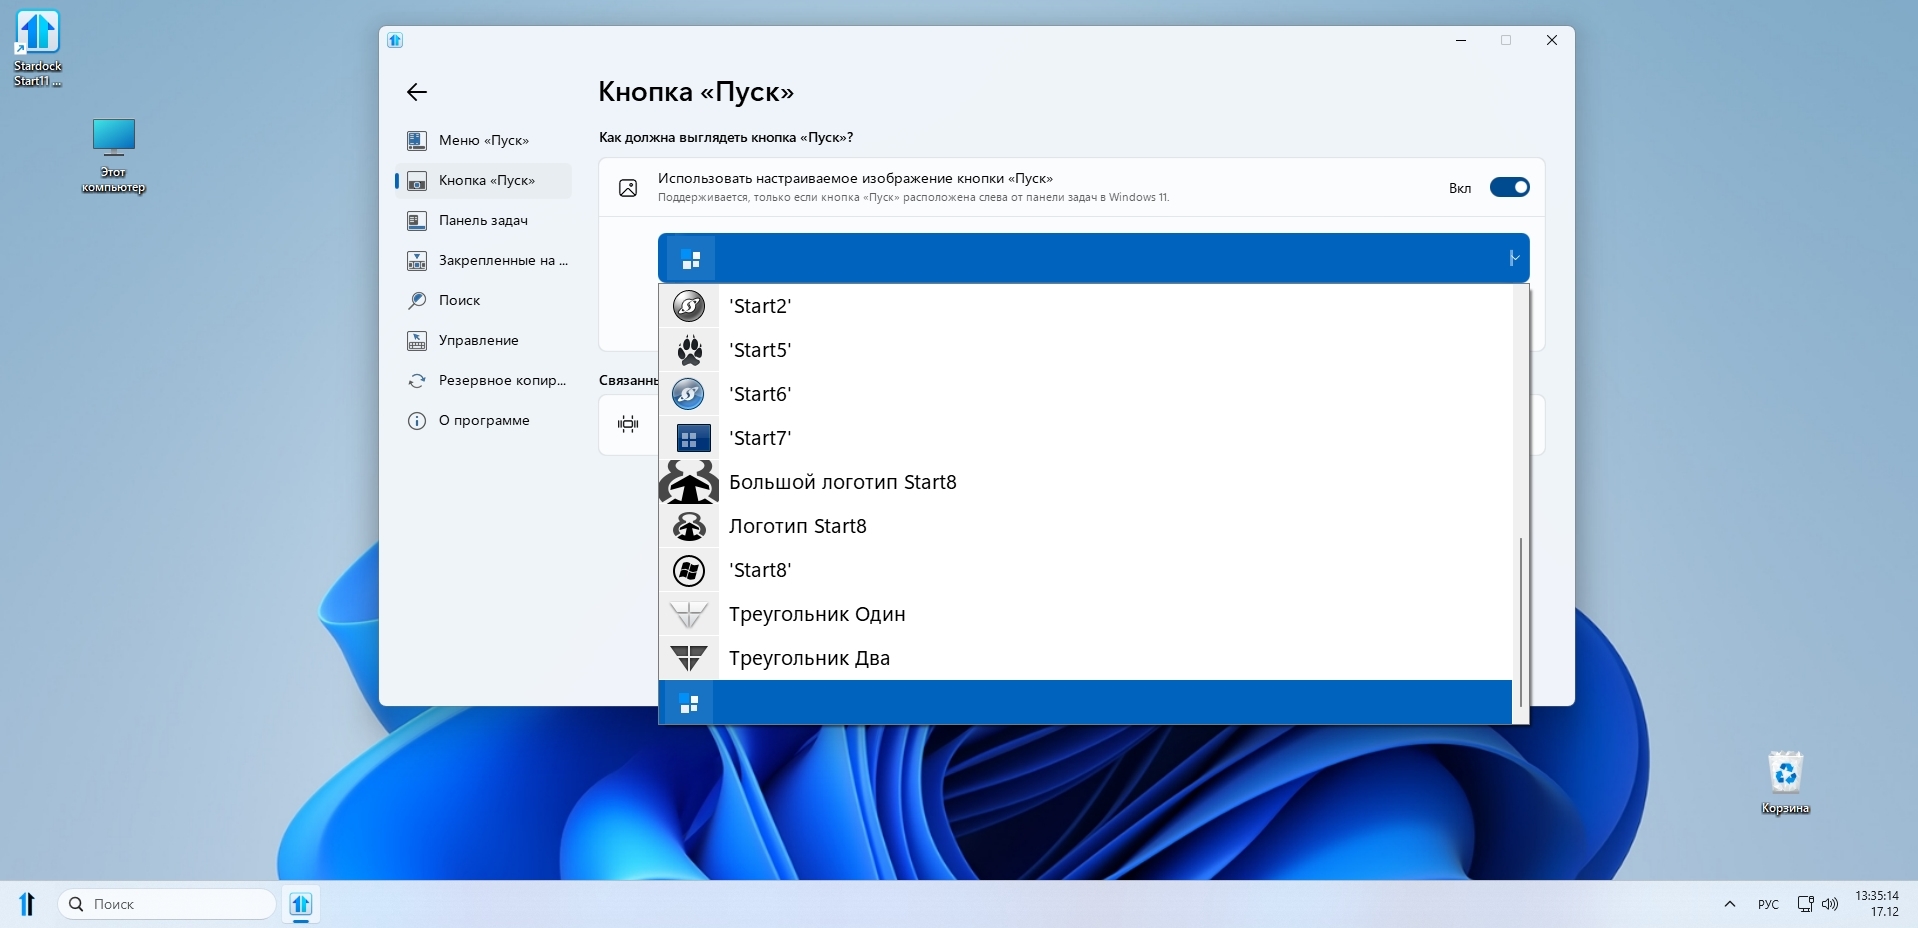Viewport: 1918px width, 928px height.
Task: Select Треугольник Один button image
Action: point(1085,614)
